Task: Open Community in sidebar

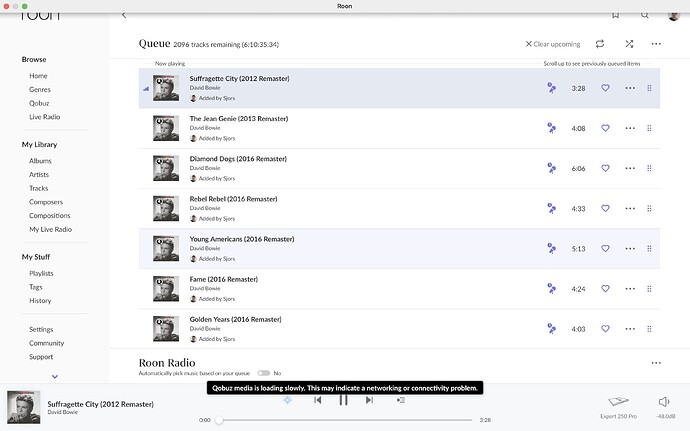Action: [x=47, y=343]
